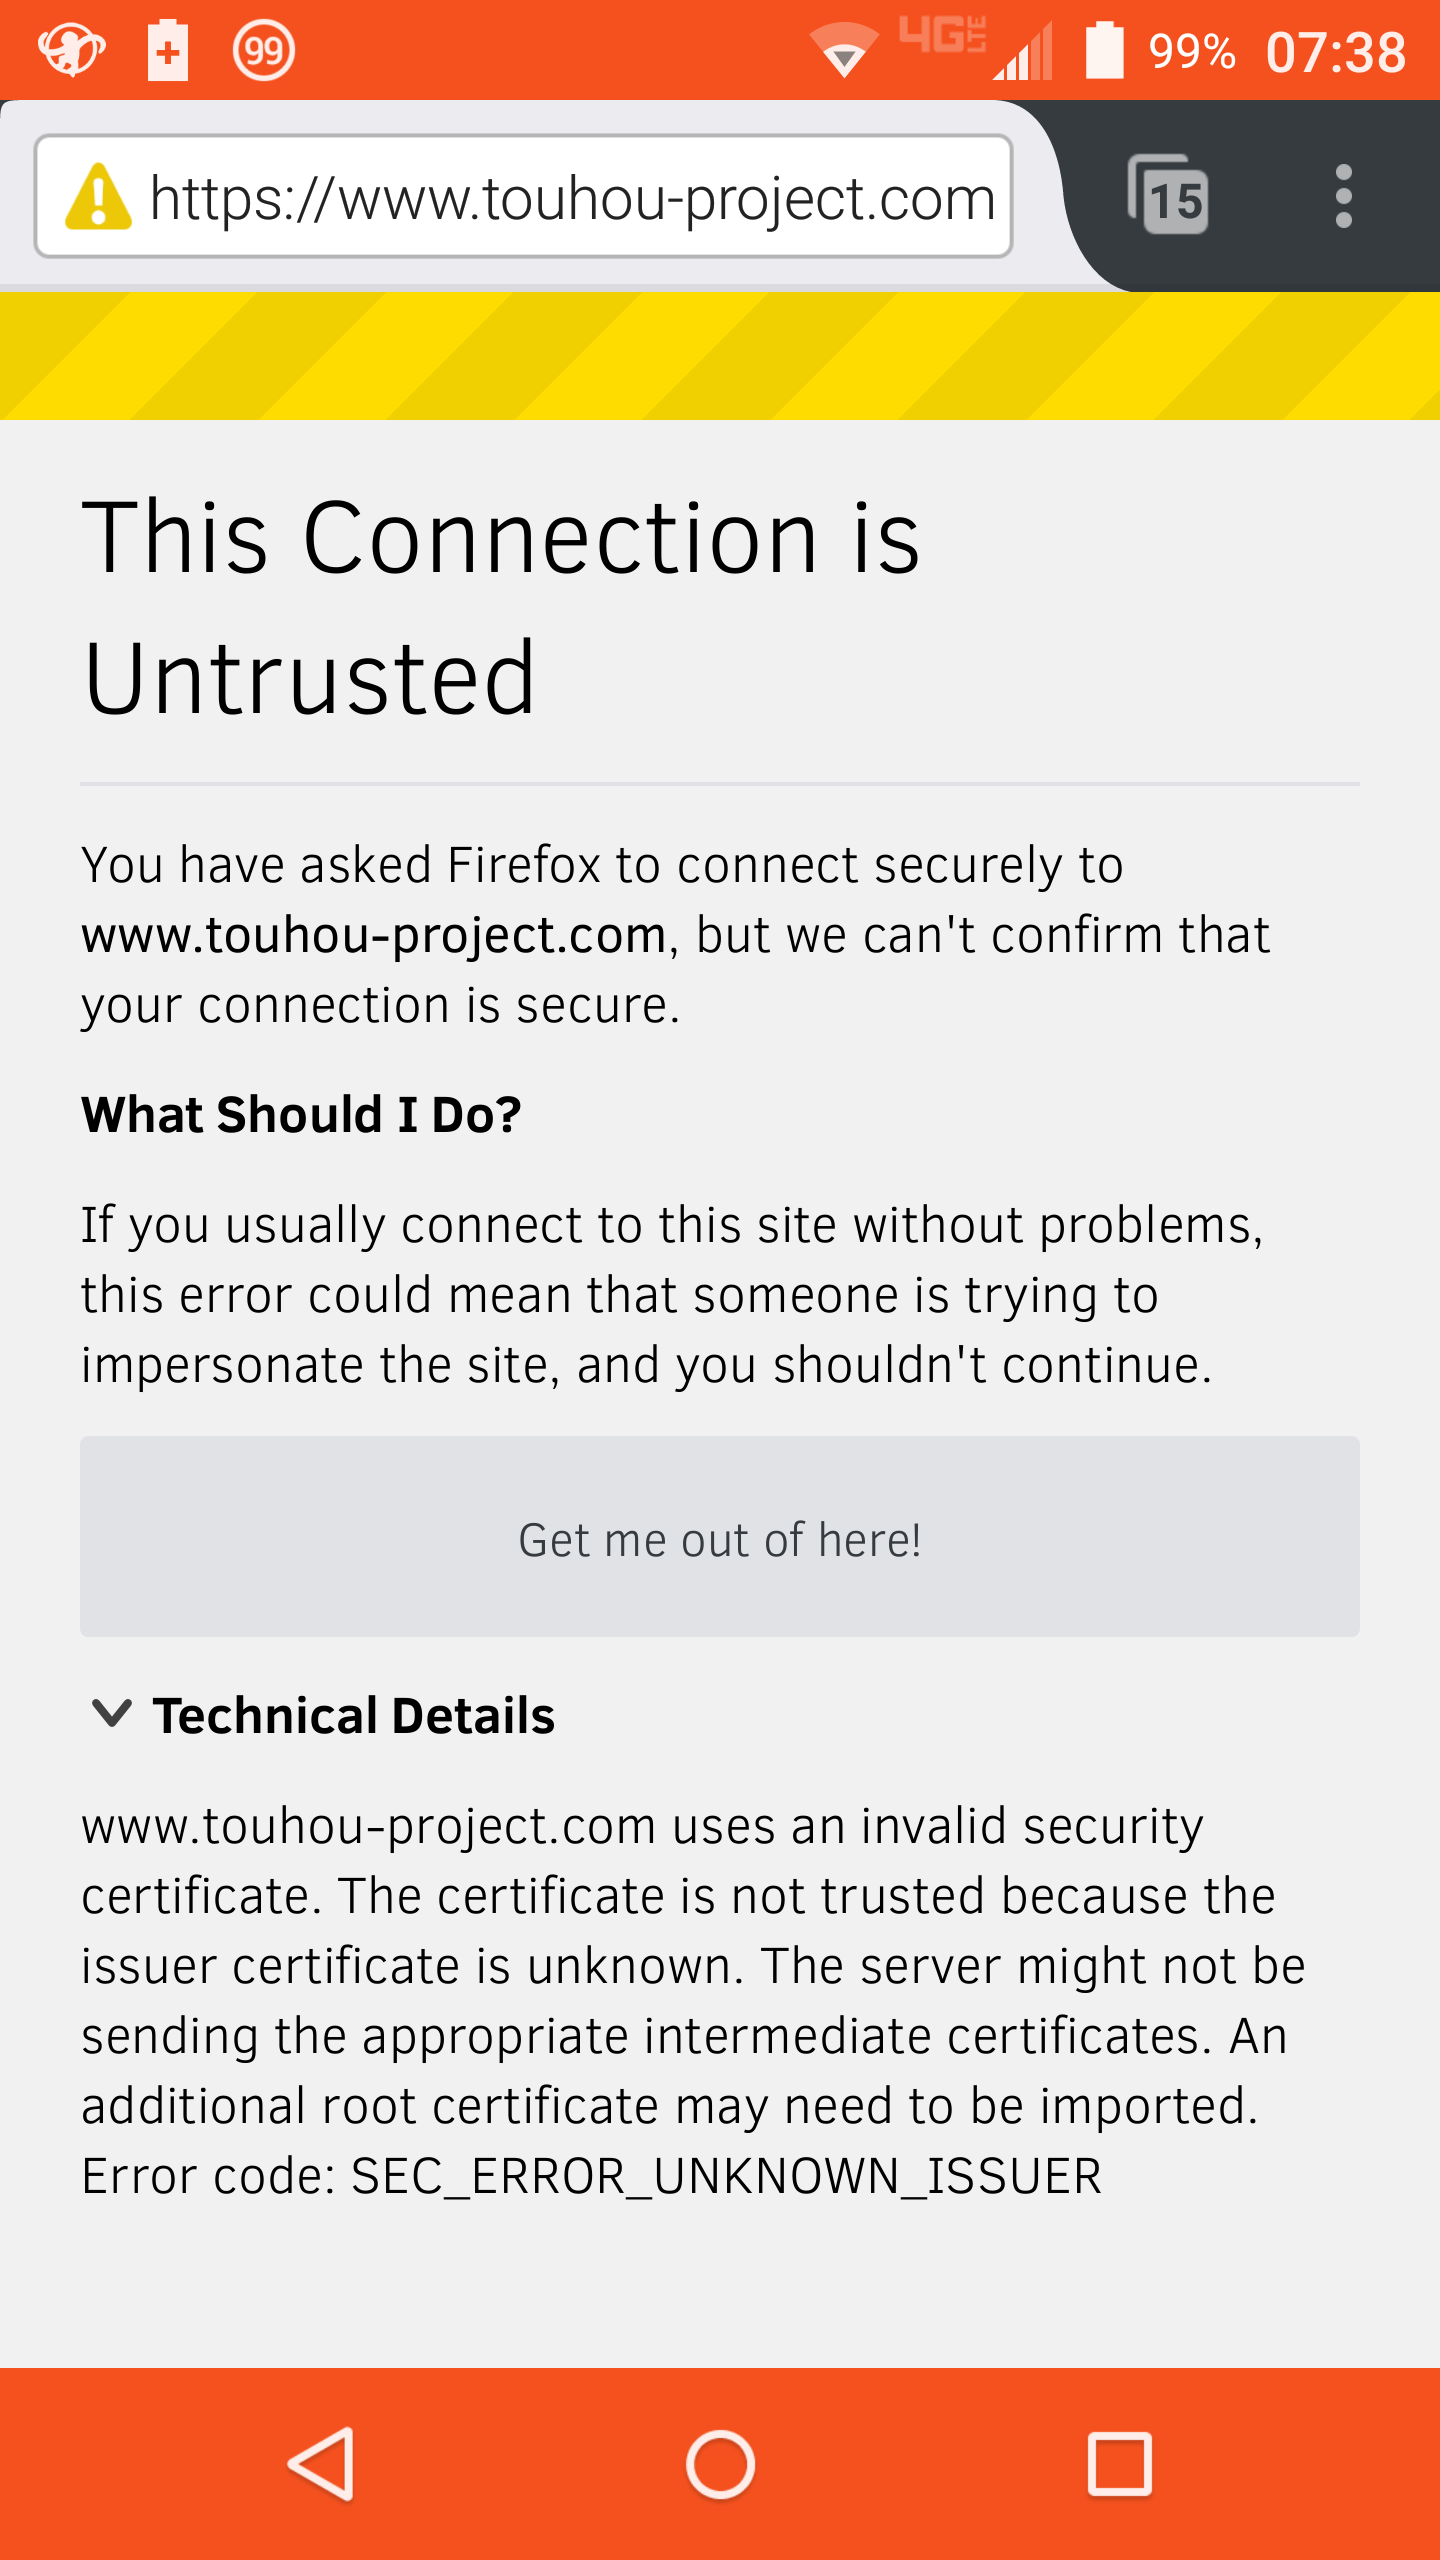Open the tabs counter showing 15
The height and width of the screenshot is (2560, 1440).
click(x=1168, y=194)
